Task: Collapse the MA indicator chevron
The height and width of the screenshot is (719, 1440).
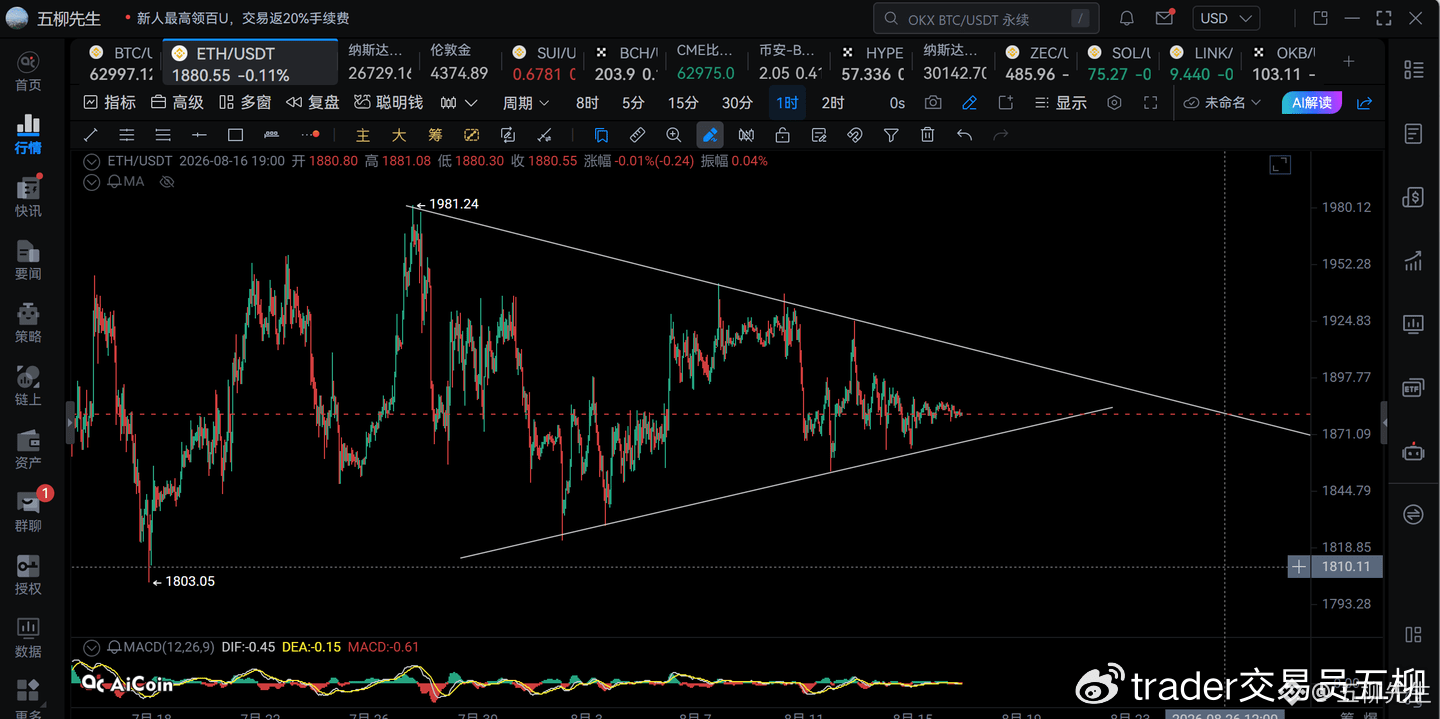Action: pyautogui.click(x=91, y=182)
